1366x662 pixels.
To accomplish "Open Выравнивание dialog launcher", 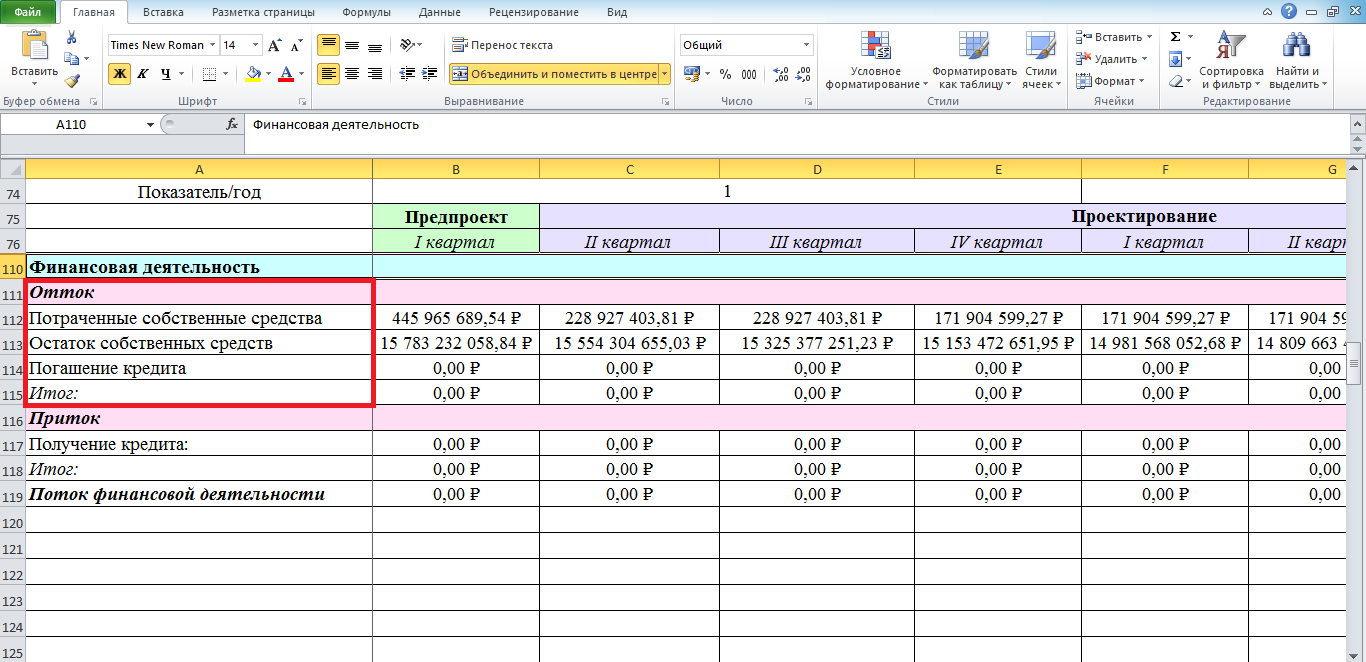I will (x=665, y=102).
